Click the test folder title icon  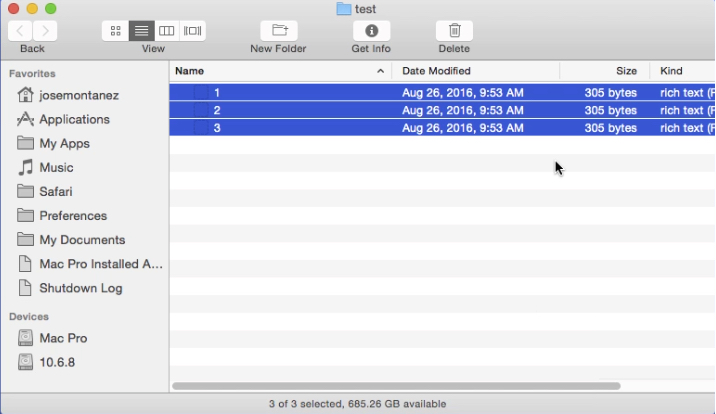point(343,9)
